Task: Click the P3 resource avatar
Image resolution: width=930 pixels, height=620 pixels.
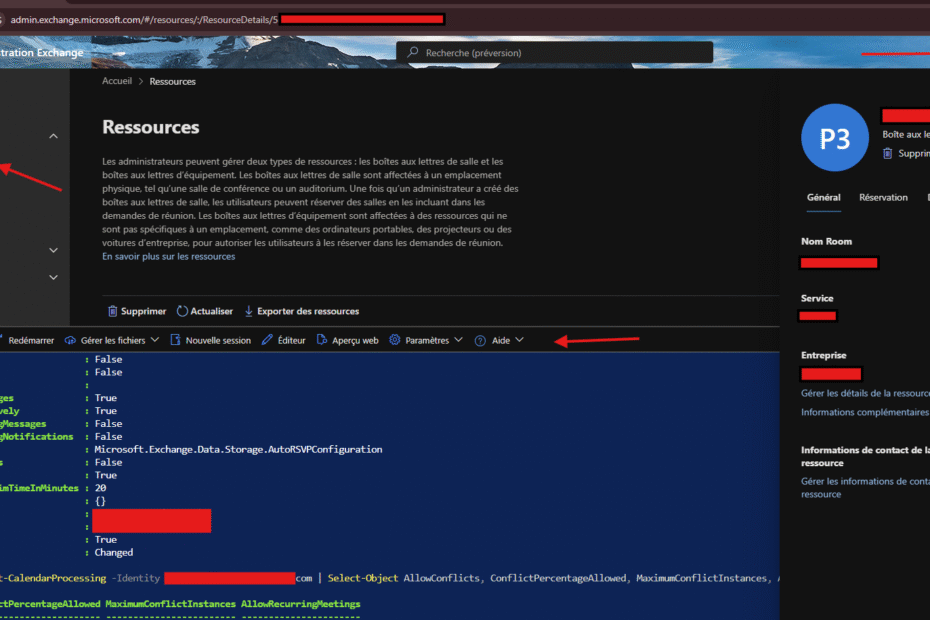Action: pyautogui.click(x=835, y=137)
